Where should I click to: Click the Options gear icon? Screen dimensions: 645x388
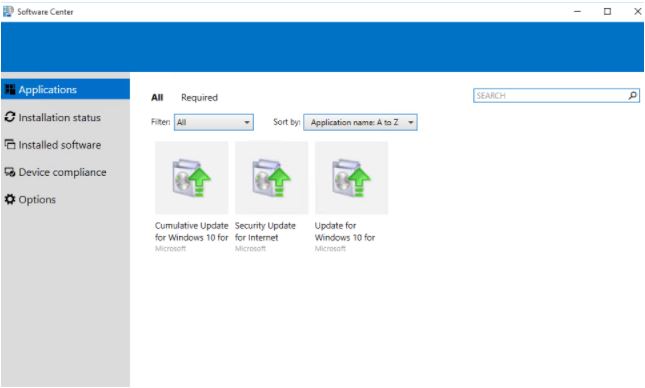coord(10,199)
